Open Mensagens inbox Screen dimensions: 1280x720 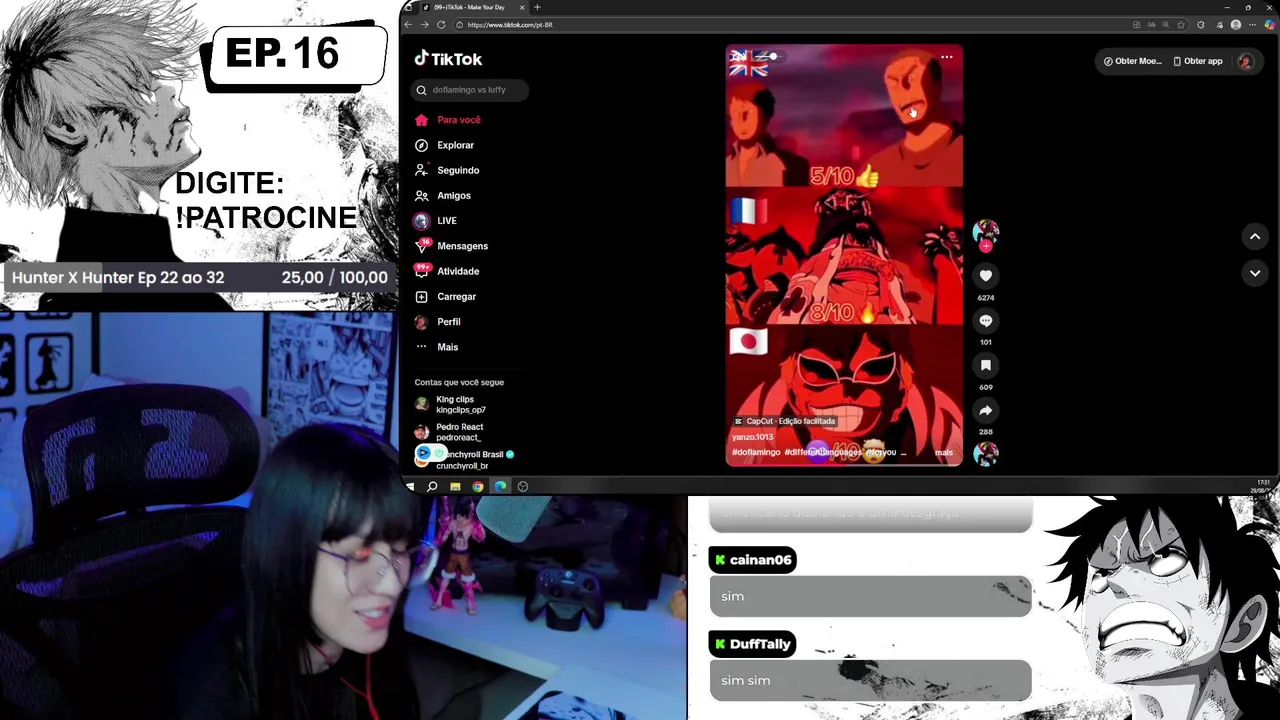click(451, 246)
